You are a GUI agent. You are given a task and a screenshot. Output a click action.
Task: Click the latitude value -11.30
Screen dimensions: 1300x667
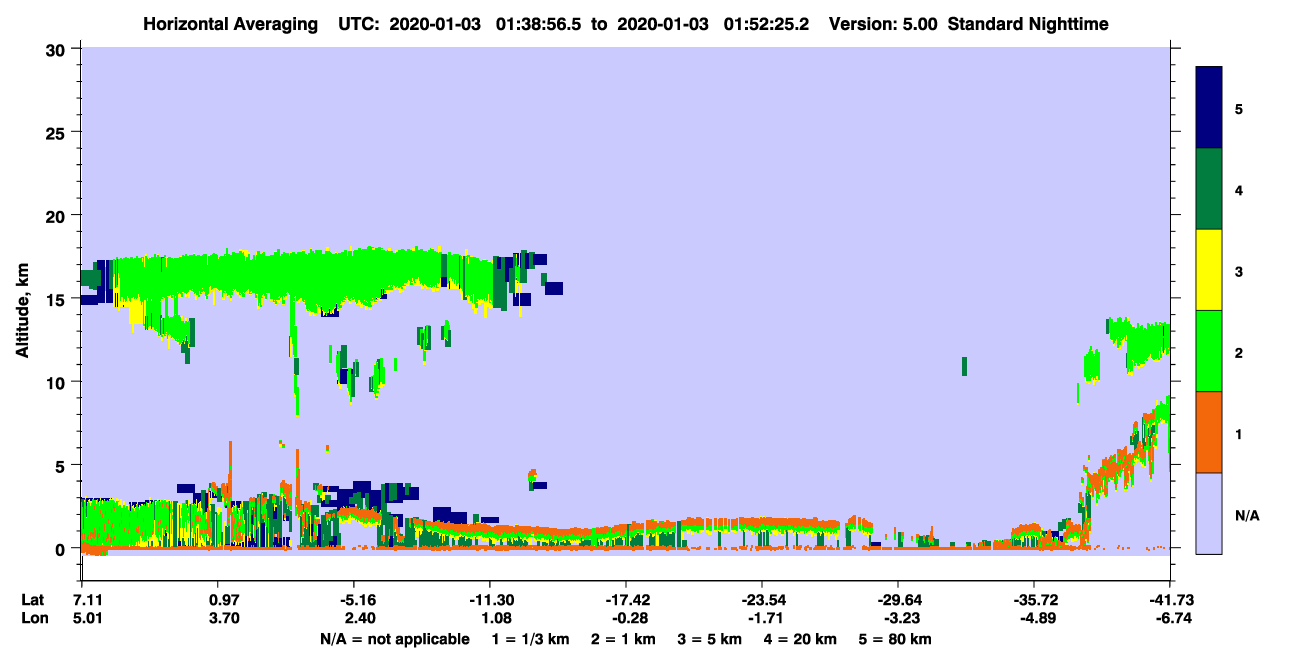[x=490, y=600]
